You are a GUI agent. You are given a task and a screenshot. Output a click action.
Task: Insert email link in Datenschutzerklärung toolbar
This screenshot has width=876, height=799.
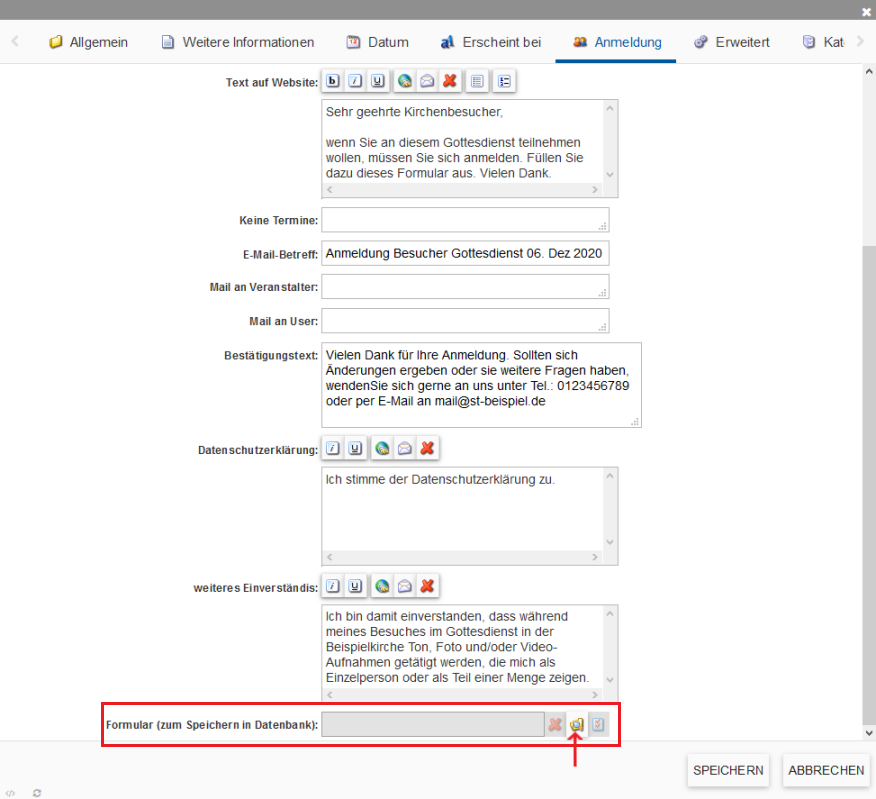pyautogui.click(x=405, y=449)
